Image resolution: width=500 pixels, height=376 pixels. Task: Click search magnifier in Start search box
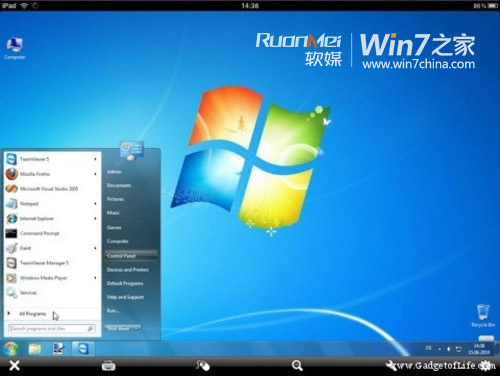(x=90, y=329)
